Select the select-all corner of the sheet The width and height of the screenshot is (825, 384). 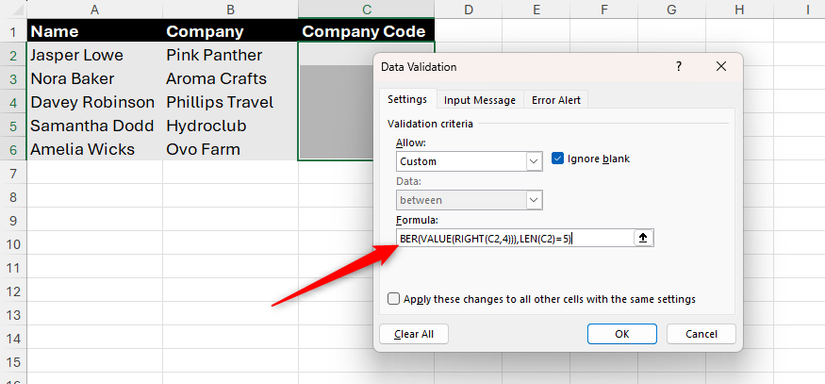pos(13,8)
